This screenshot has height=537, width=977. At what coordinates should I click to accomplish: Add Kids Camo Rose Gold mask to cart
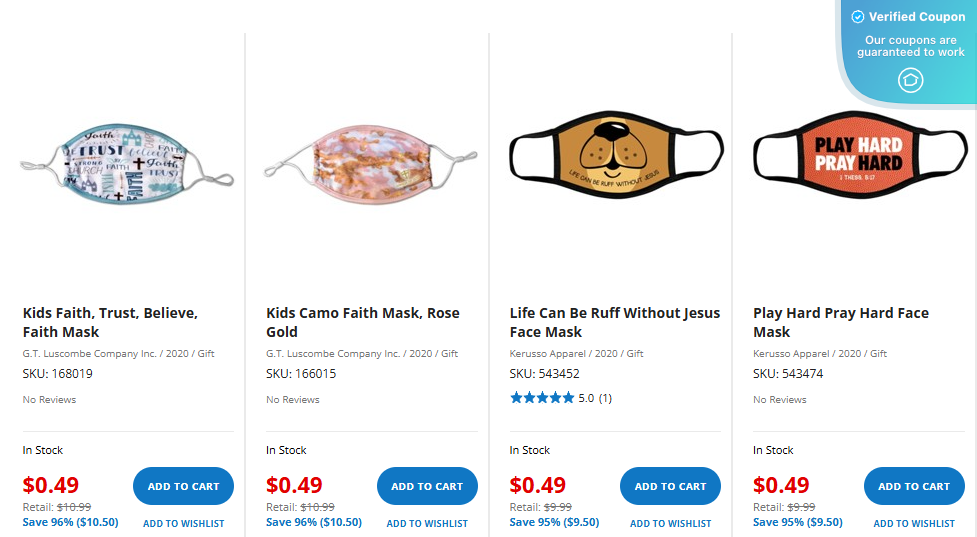427,486
